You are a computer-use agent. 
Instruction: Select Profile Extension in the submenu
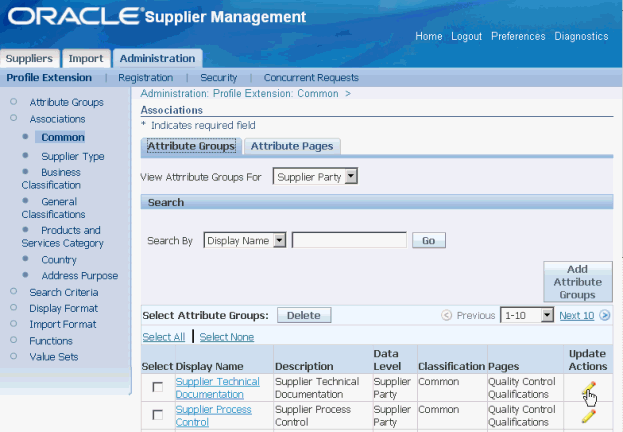point(49,77)
